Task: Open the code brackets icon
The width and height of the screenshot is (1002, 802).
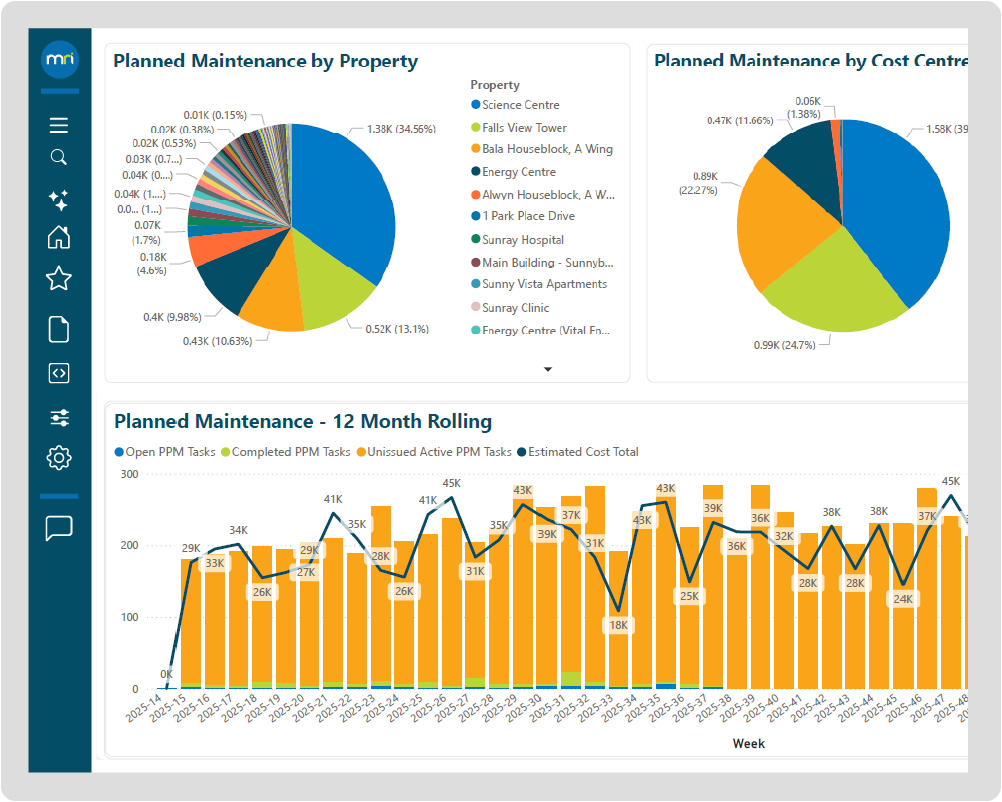Action: tap(59, 373)
